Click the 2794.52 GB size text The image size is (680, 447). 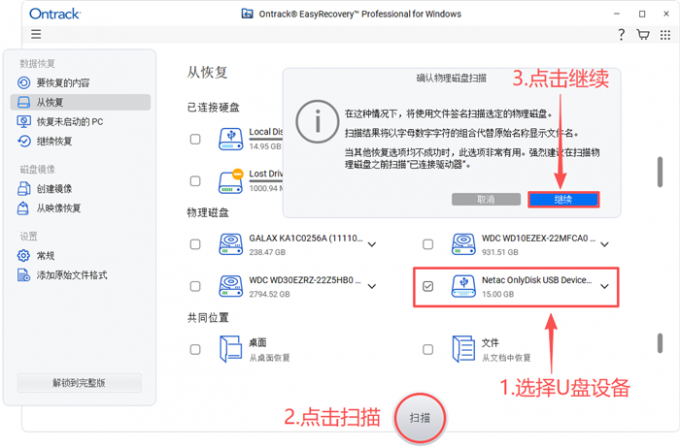(269, 294)
